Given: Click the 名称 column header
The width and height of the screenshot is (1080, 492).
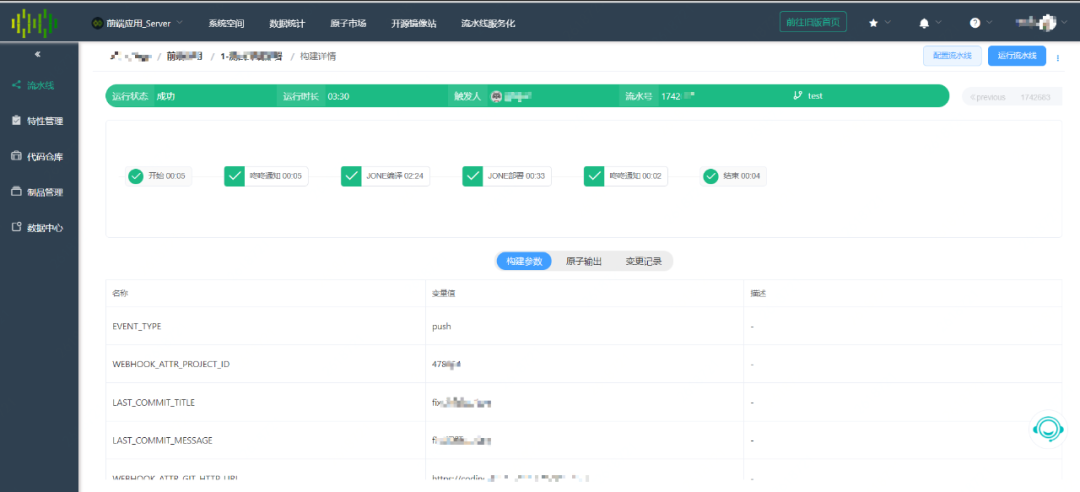Looking at the screenshot, I should (120, 294).
